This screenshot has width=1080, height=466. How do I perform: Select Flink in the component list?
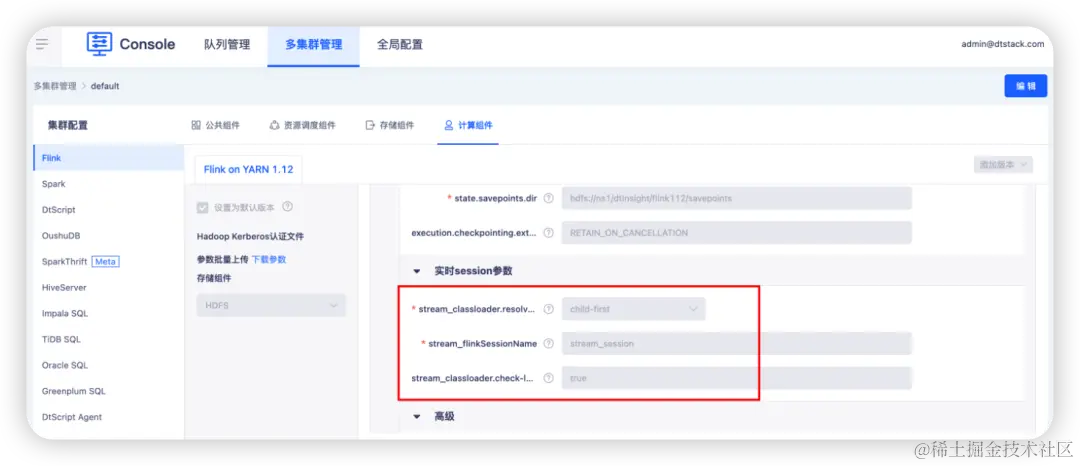(x=108, y=158)
